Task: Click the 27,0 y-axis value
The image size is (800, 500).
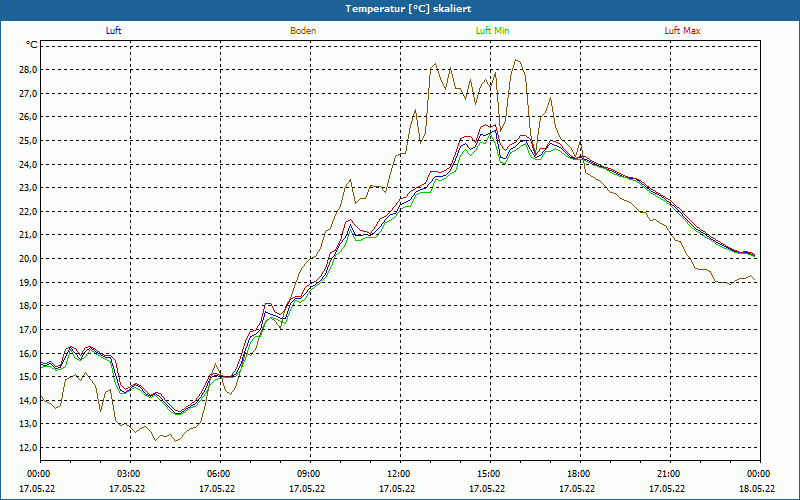Action: (29, 93)
